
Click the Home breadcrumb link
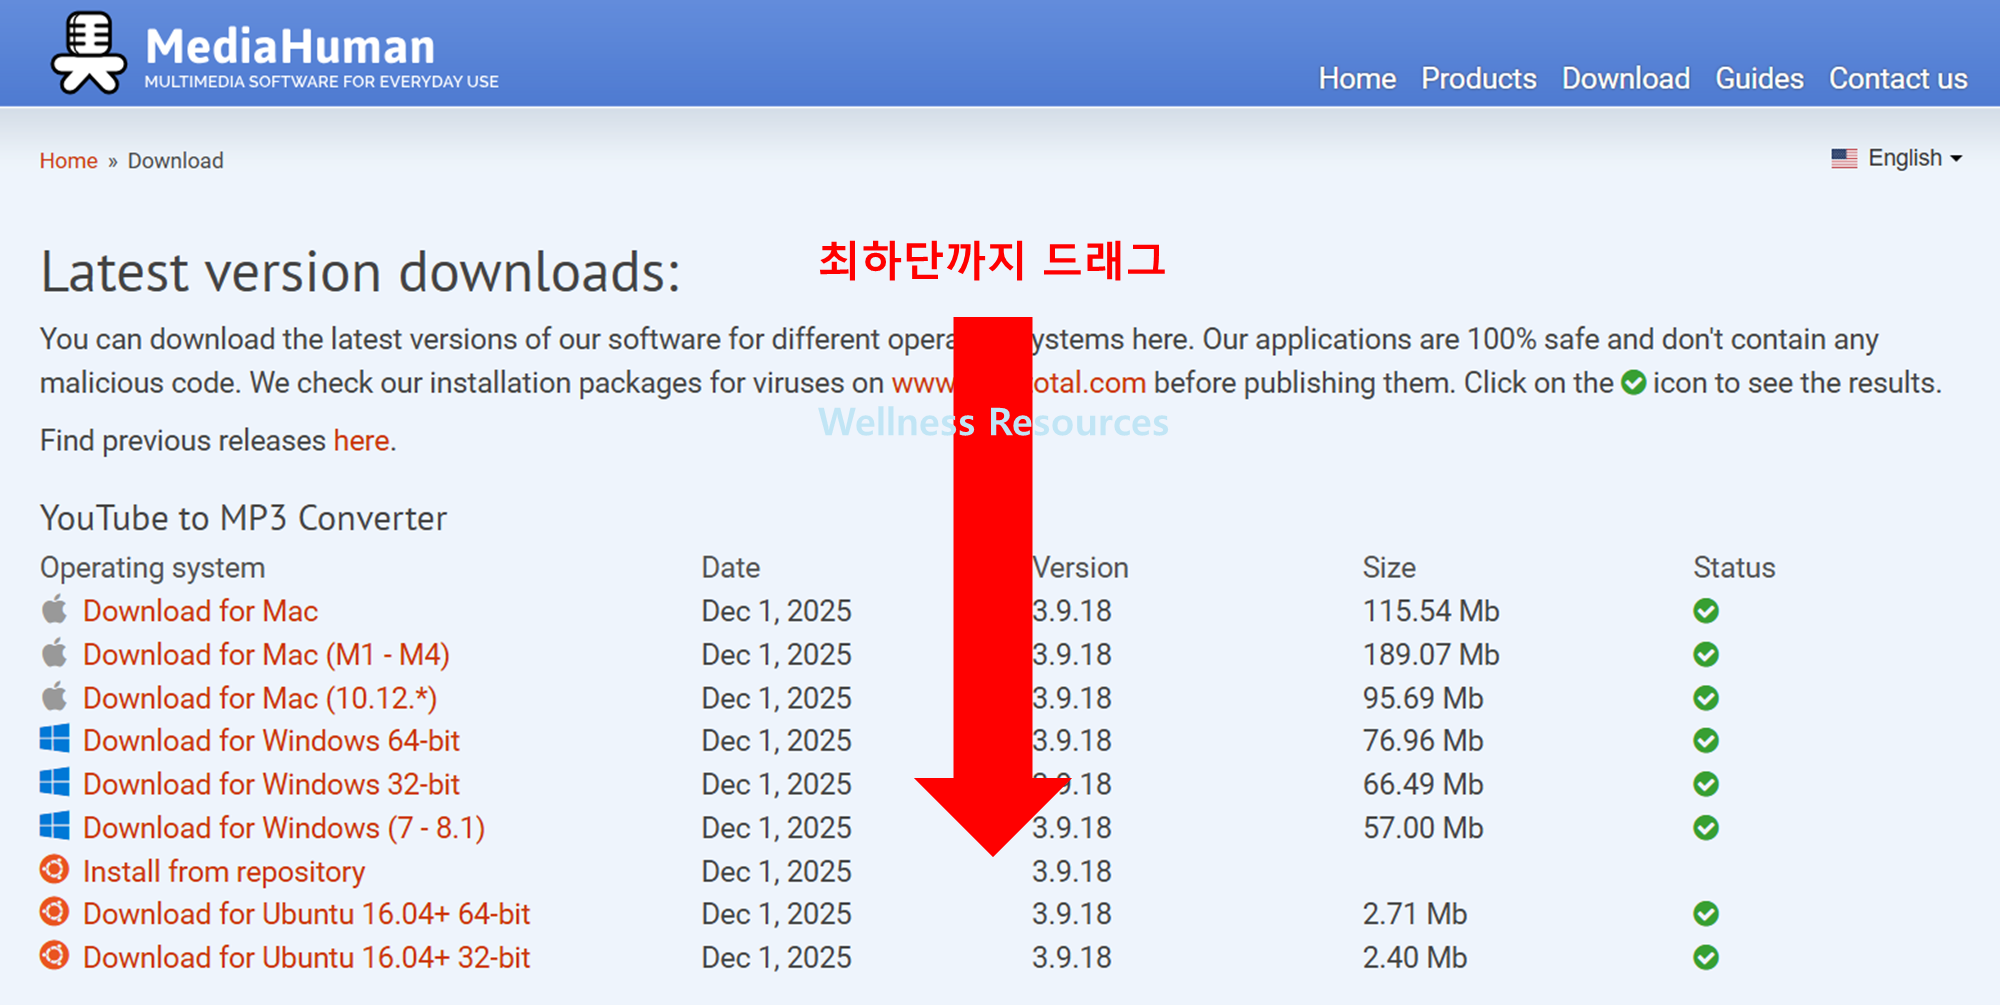point(68,161)
